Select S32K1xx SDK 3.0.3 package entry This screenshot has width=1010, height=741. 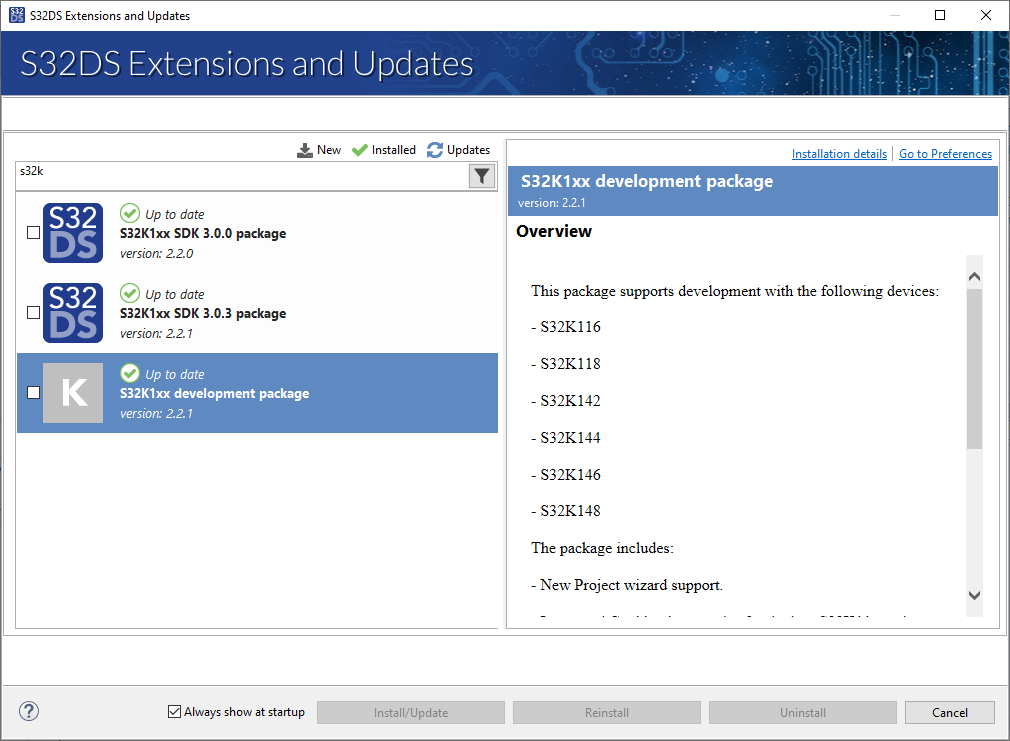tap(300, 313)
